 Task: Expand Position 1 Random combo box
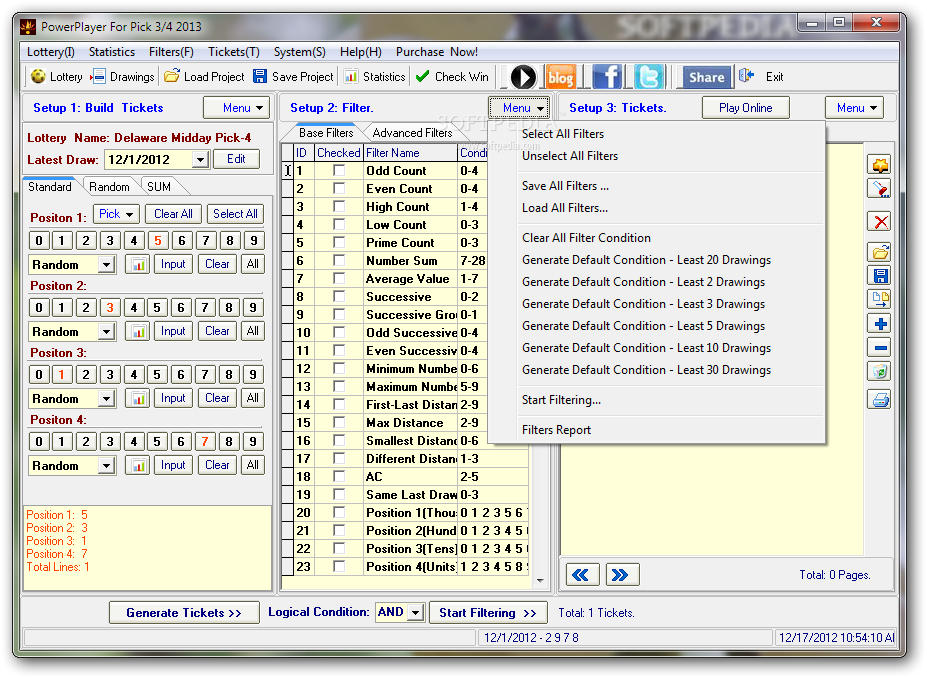(x=106, y=265)
